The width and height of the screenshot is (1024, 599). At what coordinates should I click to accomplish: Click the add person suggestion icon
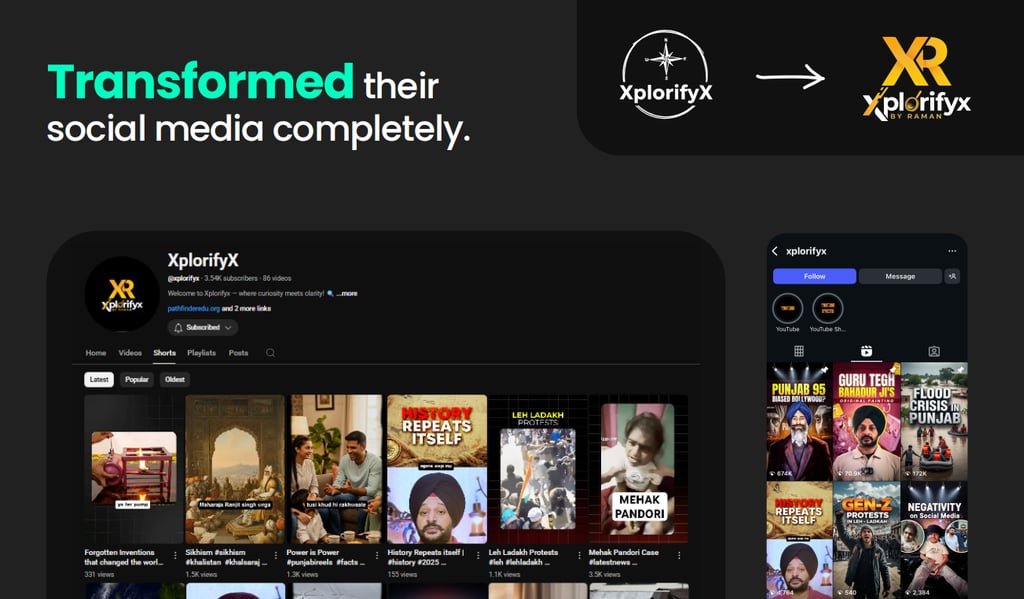(952, 276)
